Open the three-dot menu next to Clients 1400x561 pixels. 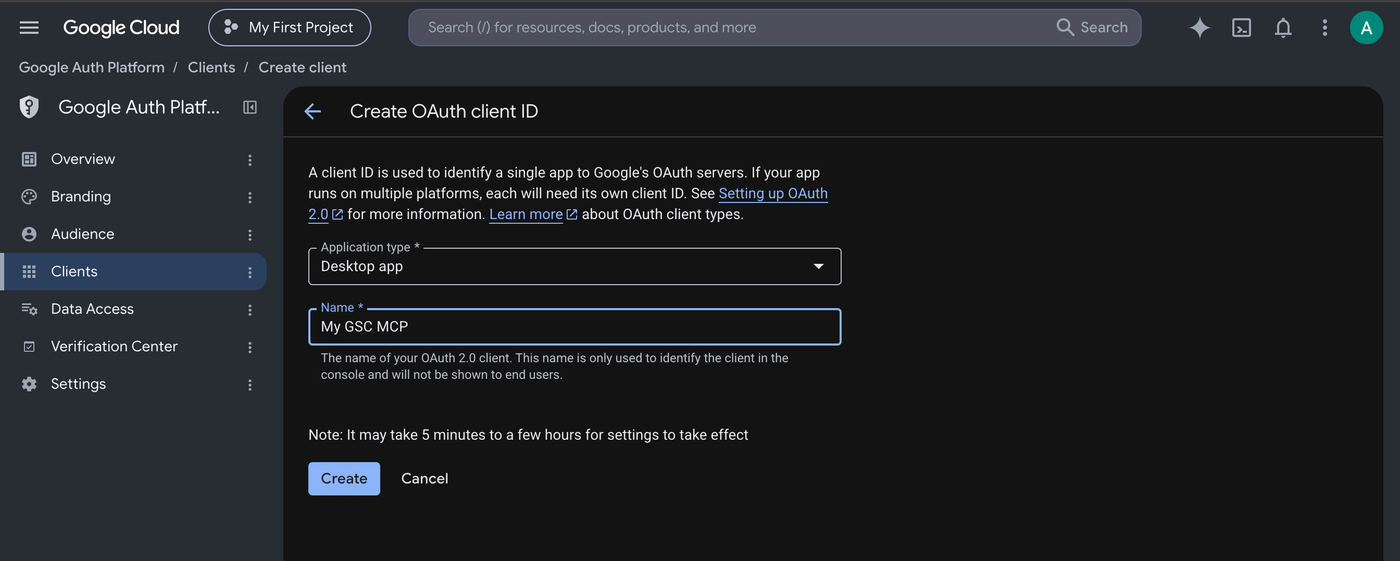pyautogui.click(x=250, y=272)
